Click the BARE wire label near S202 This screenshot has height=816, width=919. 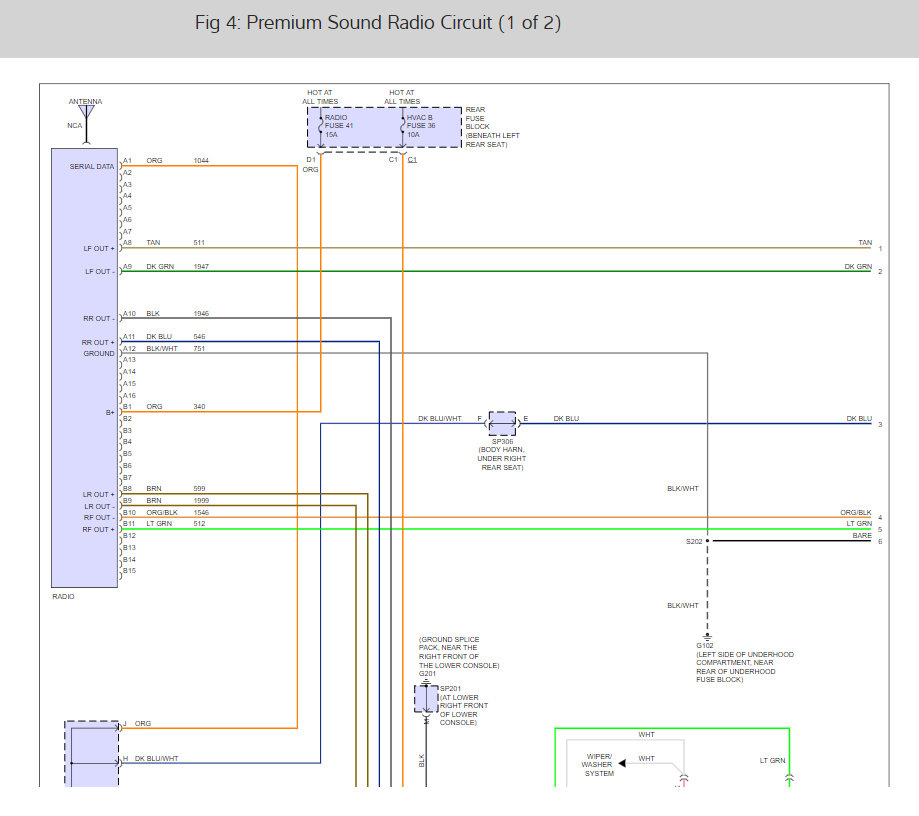tap(861, 536)
